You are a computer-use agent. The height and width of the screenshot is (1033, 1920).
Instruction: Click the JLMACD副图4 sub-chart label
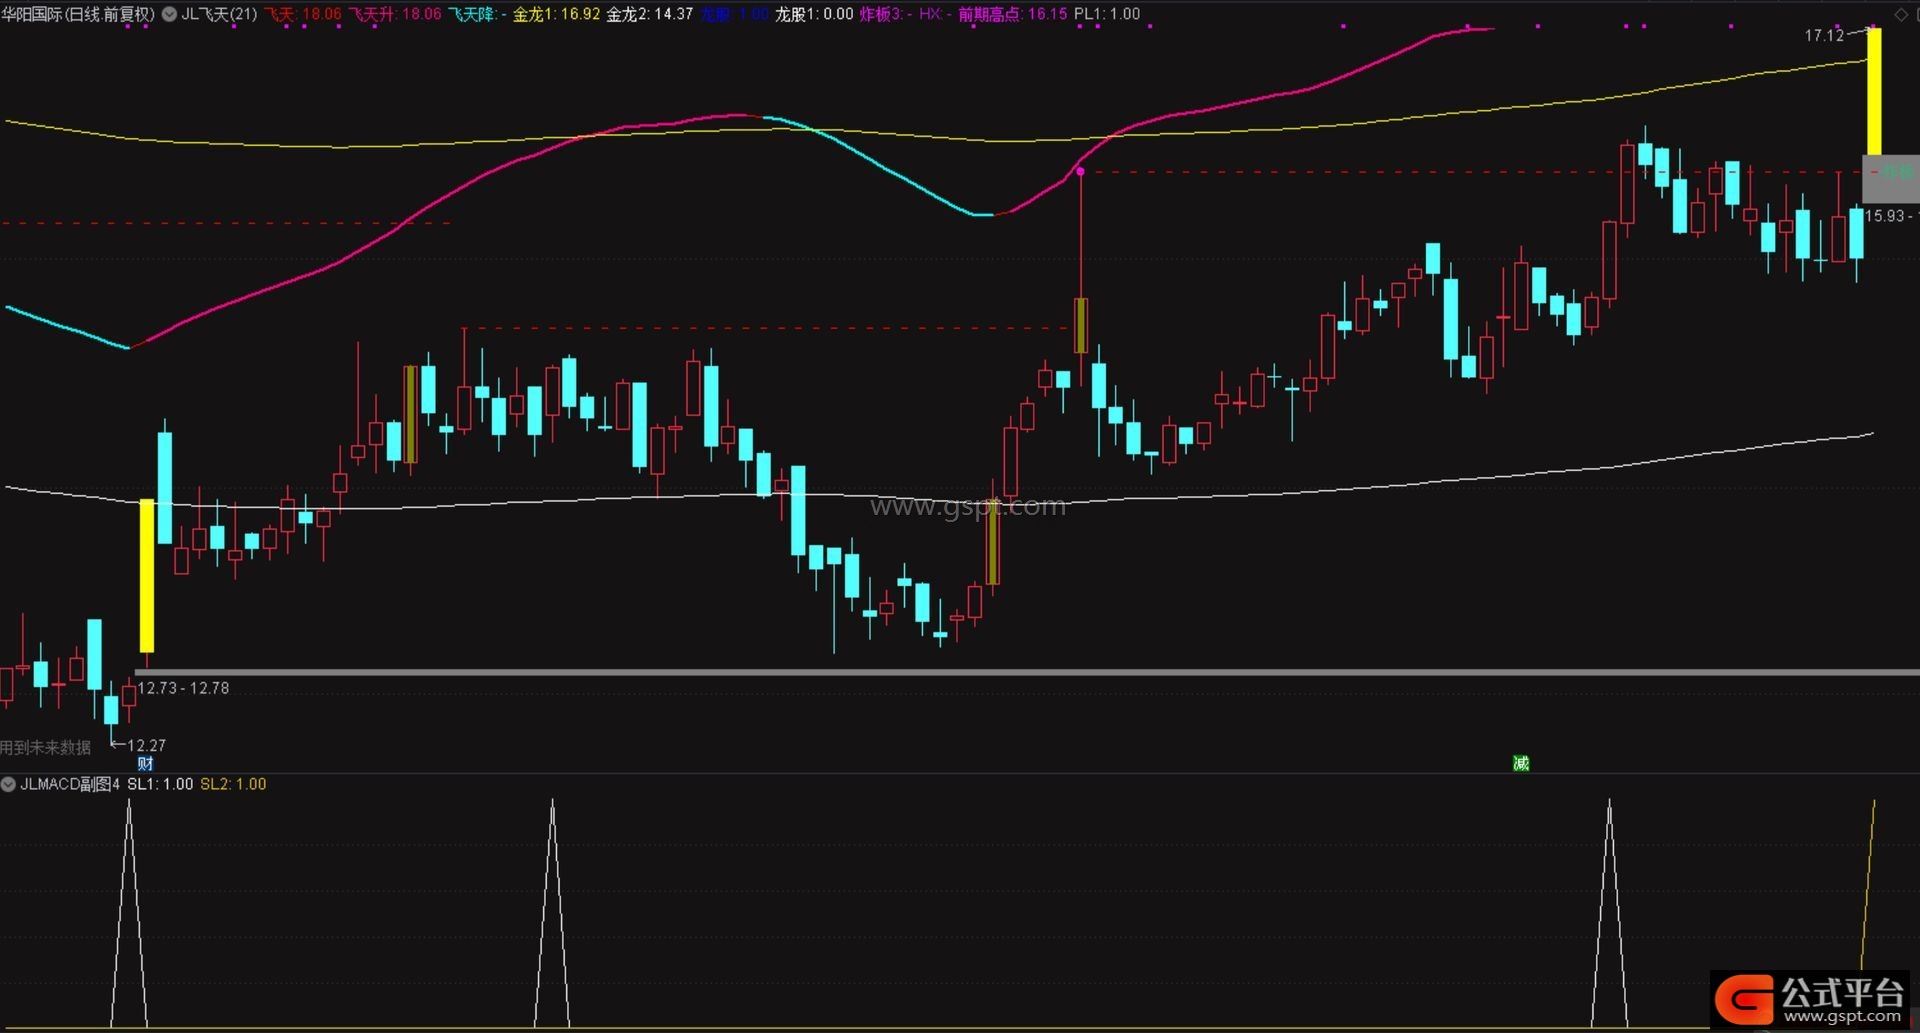(70, 784)
